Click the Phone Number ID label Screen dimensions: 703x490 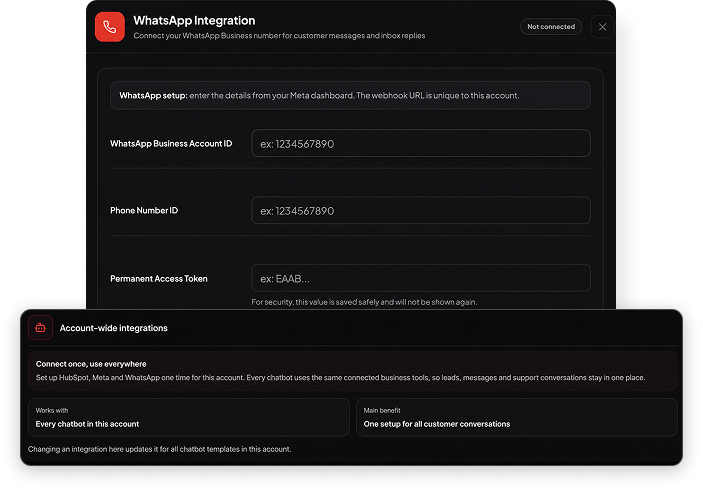pos(144,210)
